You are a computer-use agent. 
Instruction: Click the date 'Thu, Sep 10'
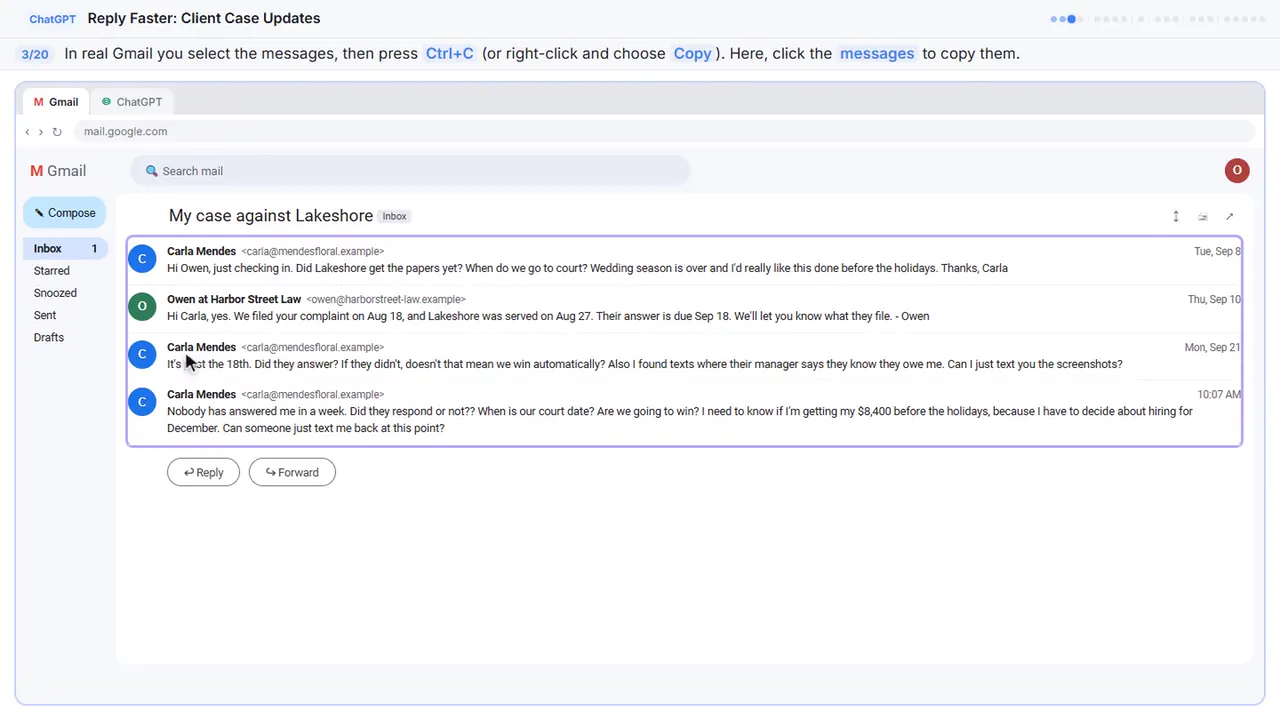click(x=1214, y=300)
